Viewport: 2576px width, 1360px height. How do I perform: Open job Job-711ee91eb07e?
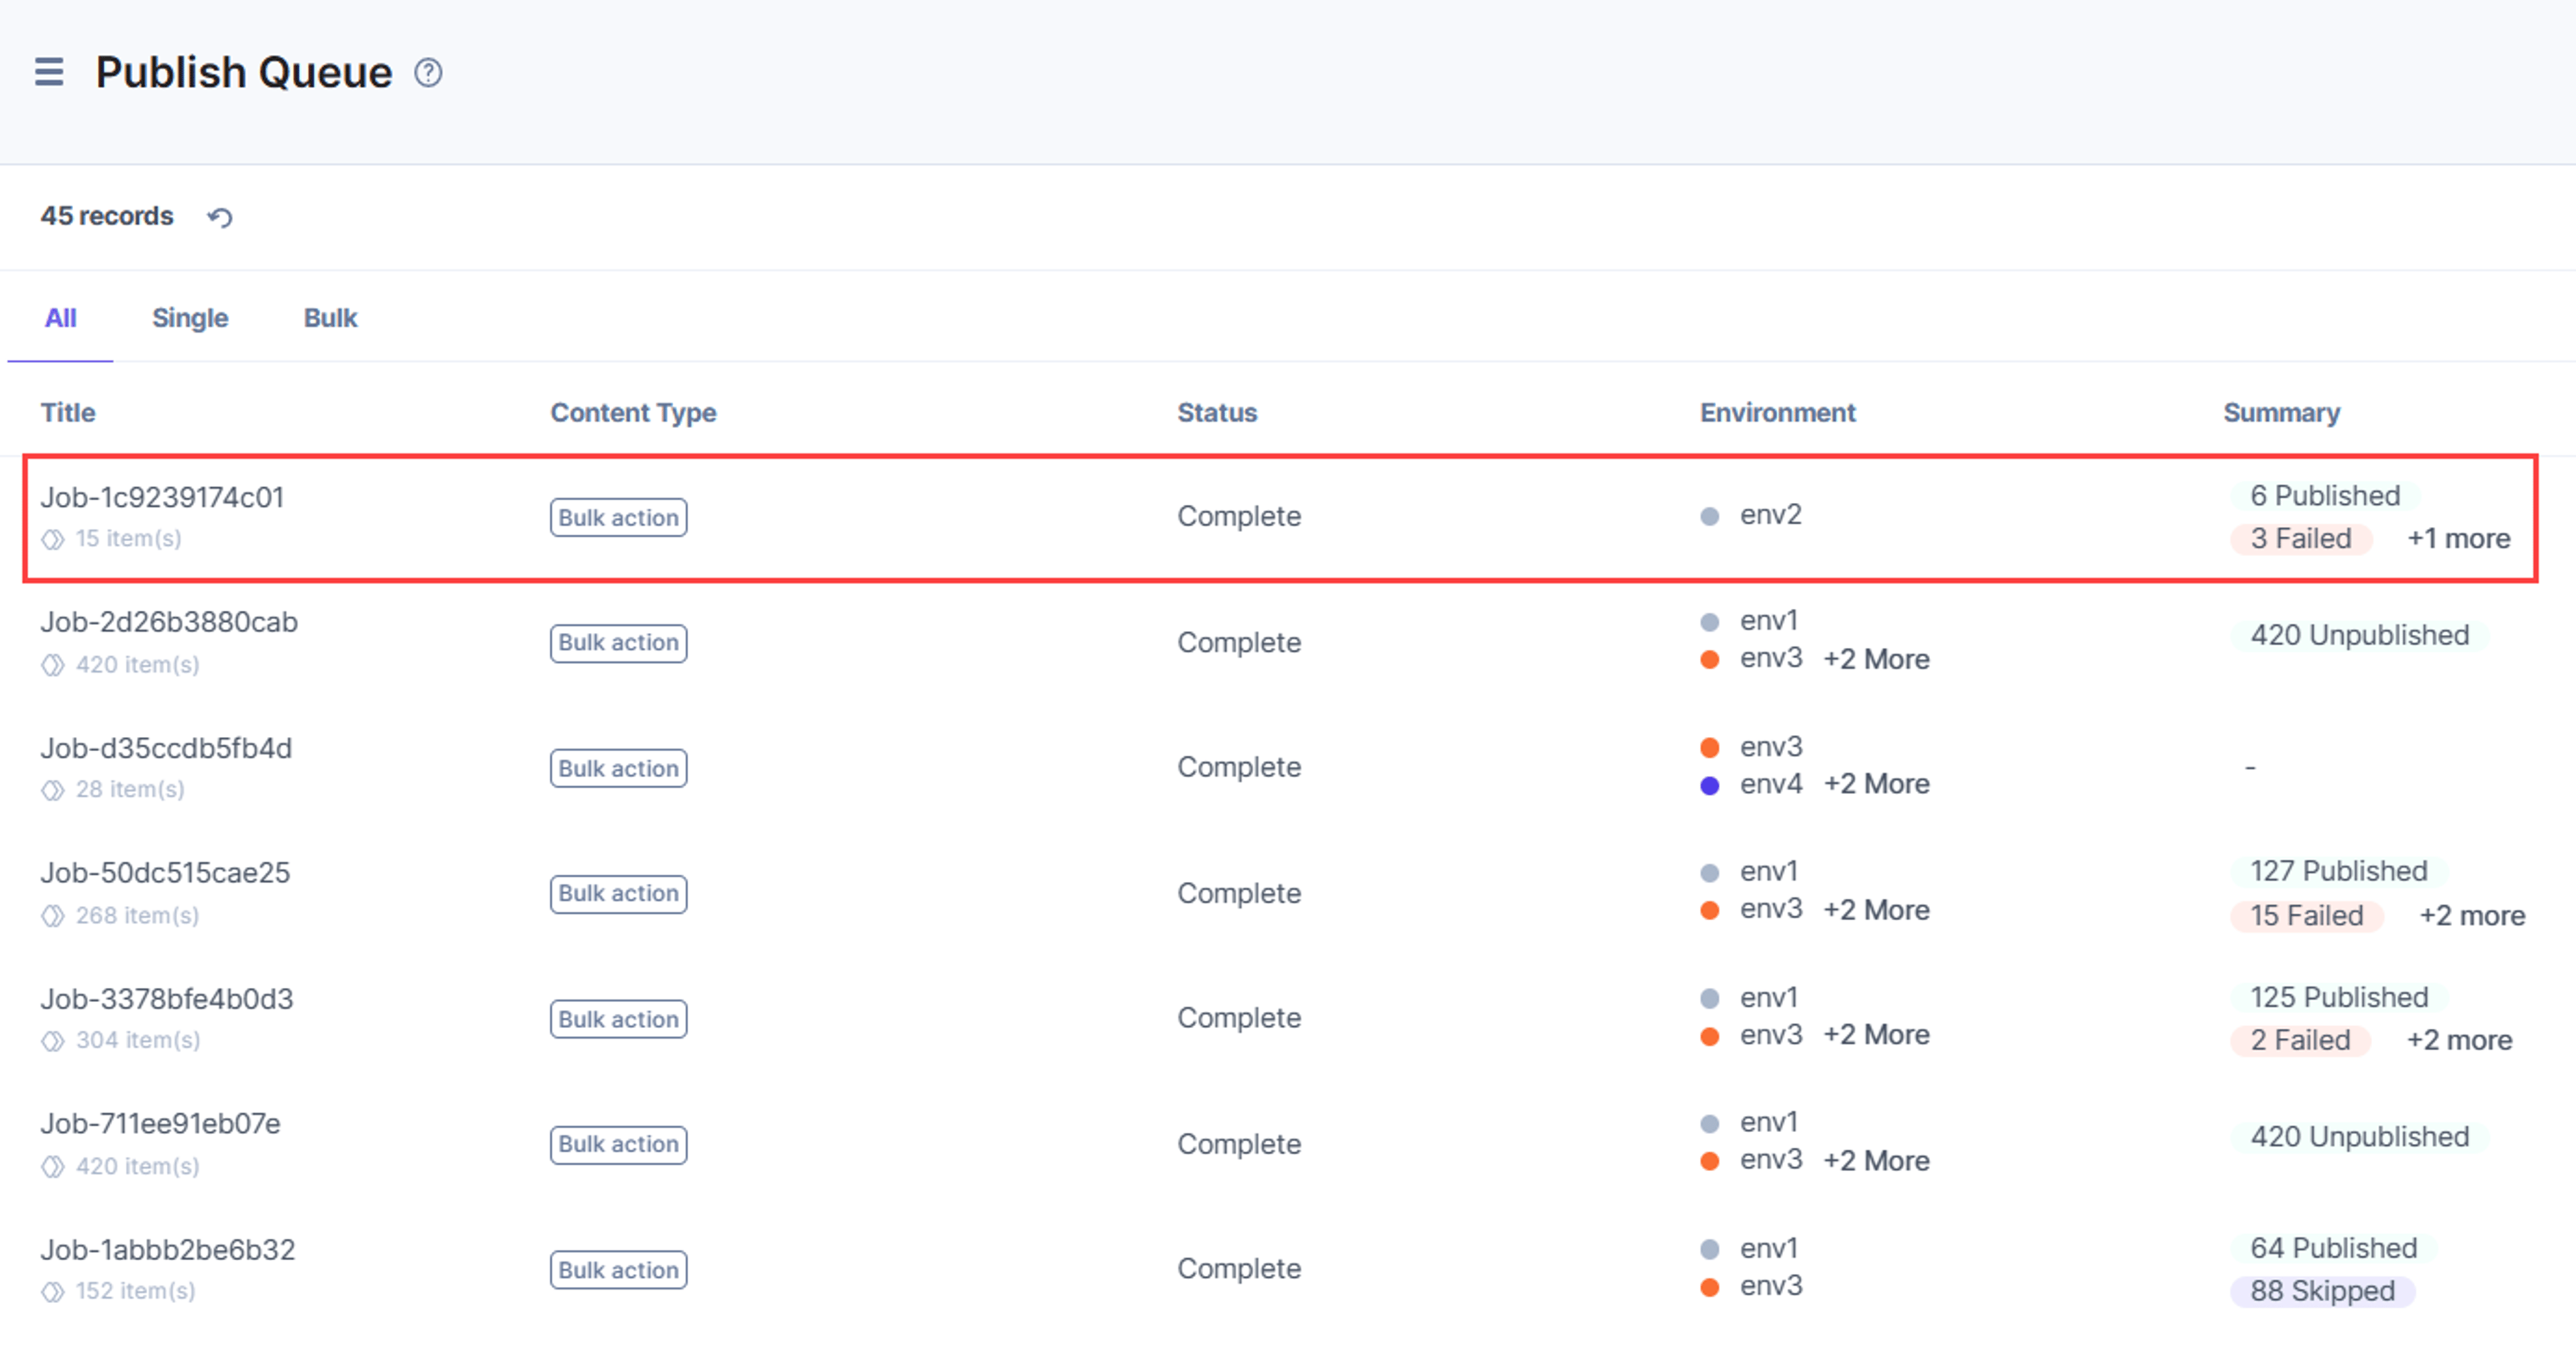coord(160,1124)
